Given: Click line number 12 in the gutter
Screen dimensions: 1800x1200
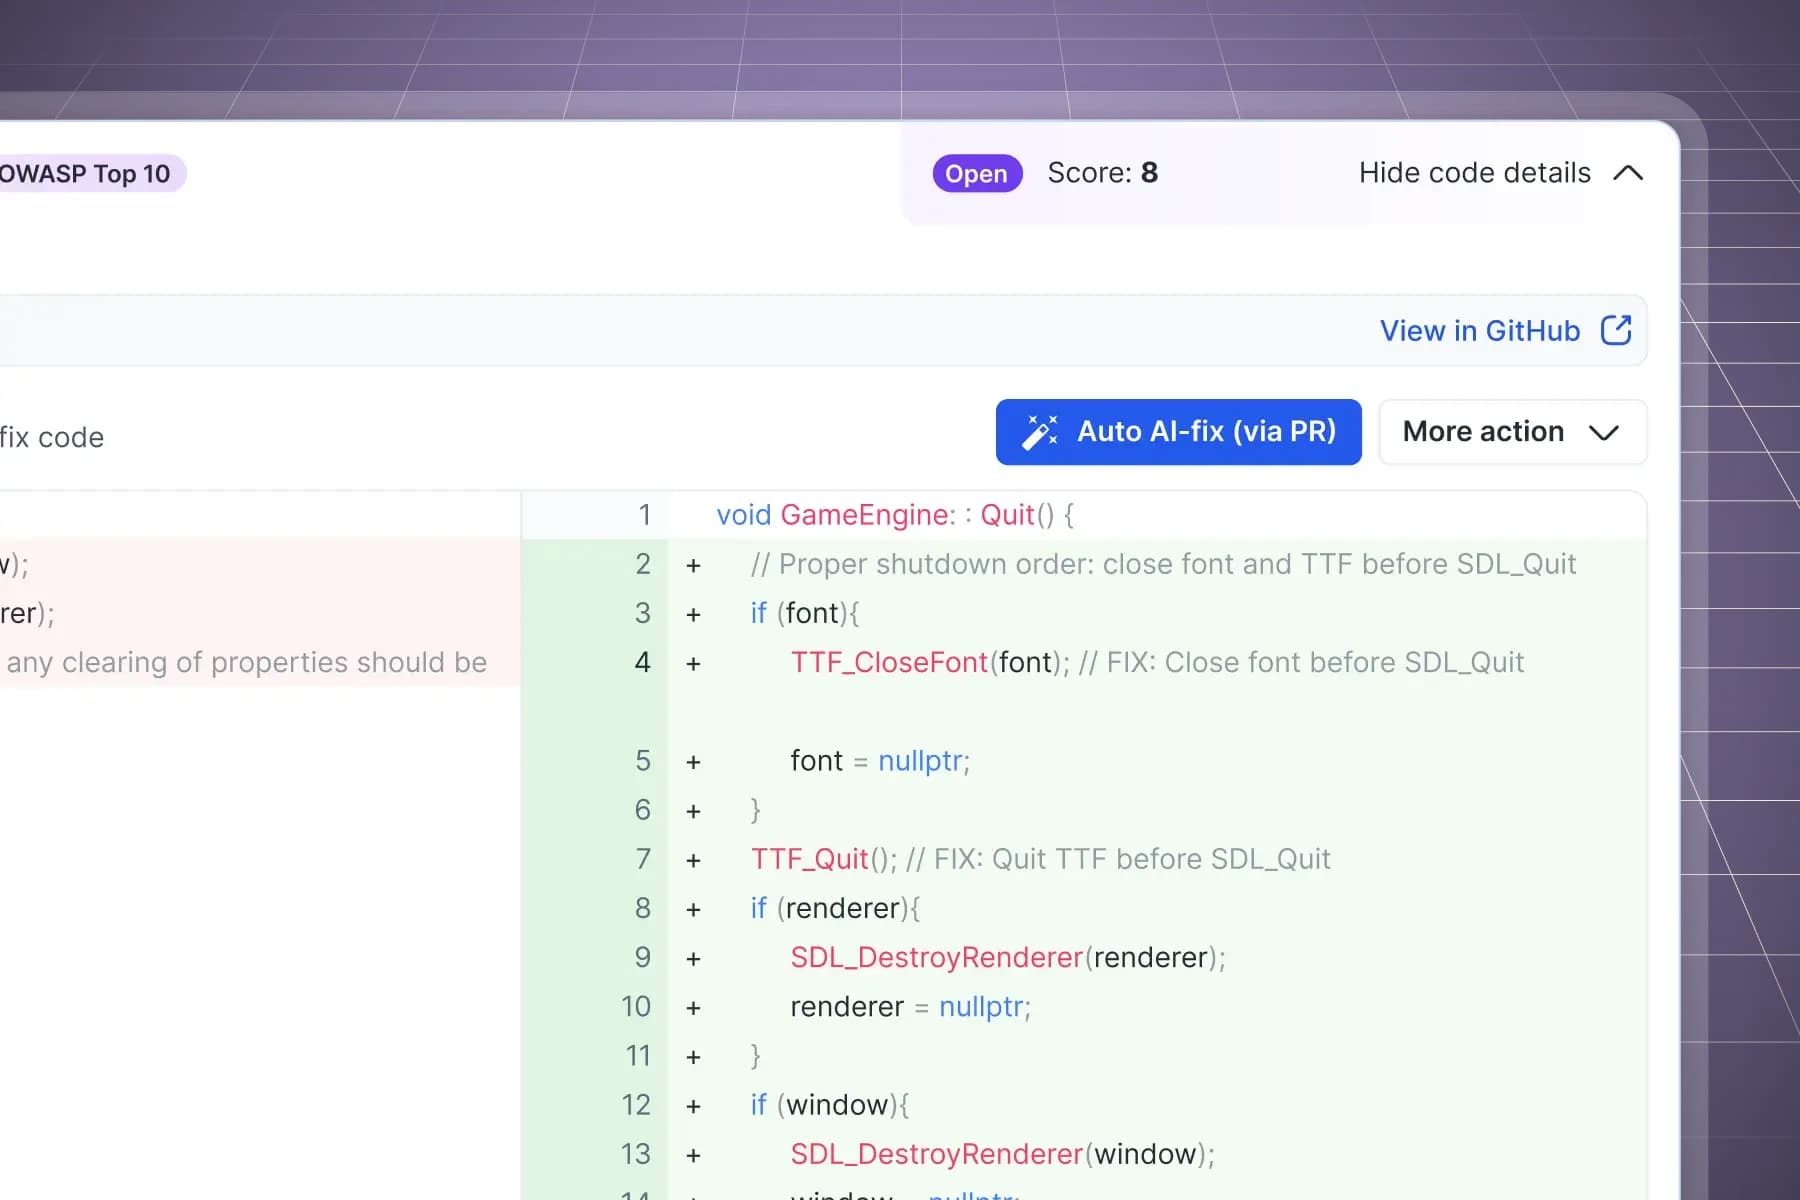Looking at the screenshot, I should point(636,1105).
